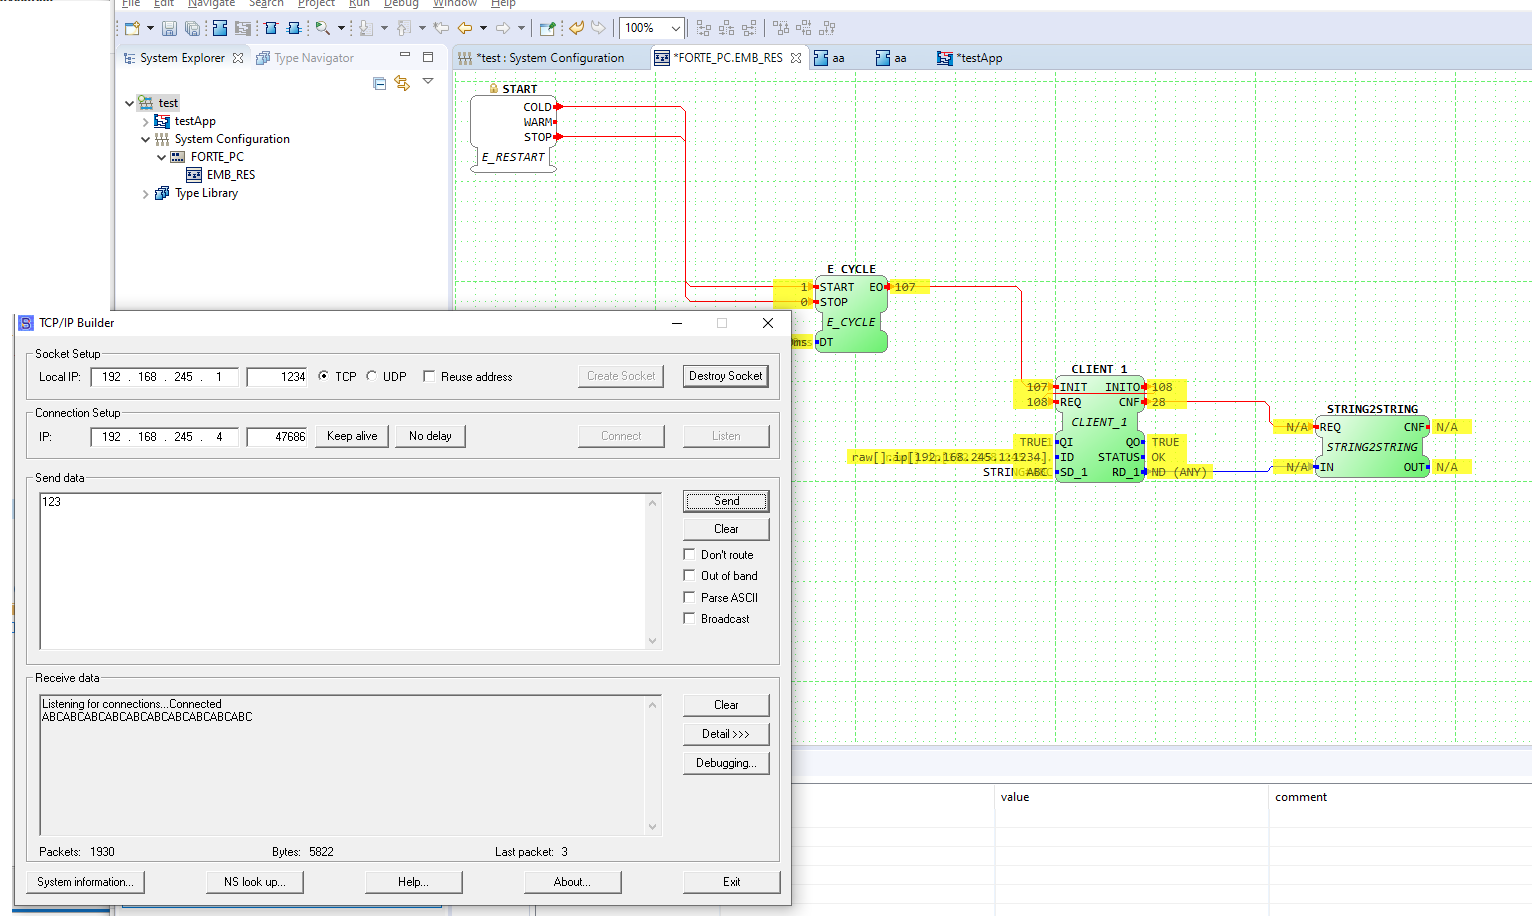
Task: Open the System Explorer View Menu triangle
Action: pos(428,82)
